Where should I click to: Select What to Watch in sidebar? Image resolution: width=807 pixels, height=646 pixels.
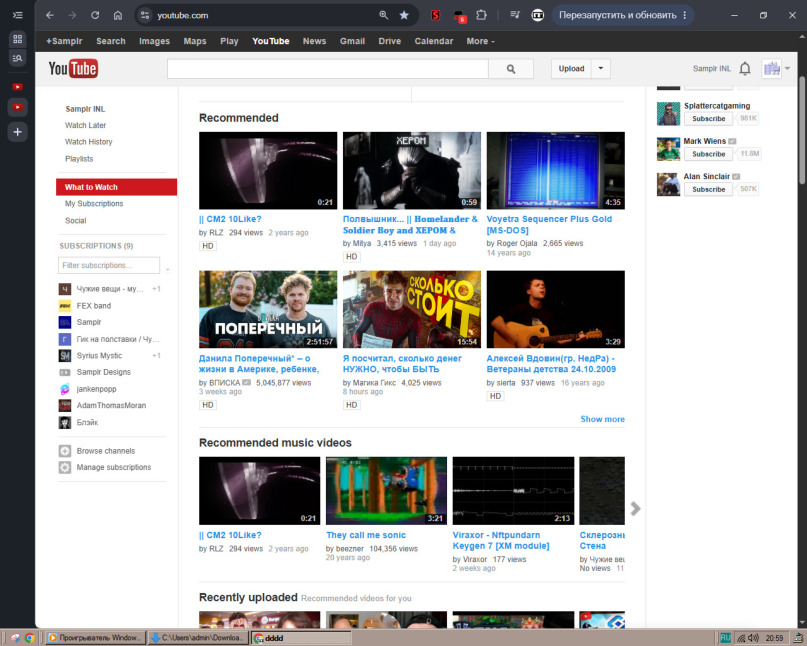coord(116,187)
